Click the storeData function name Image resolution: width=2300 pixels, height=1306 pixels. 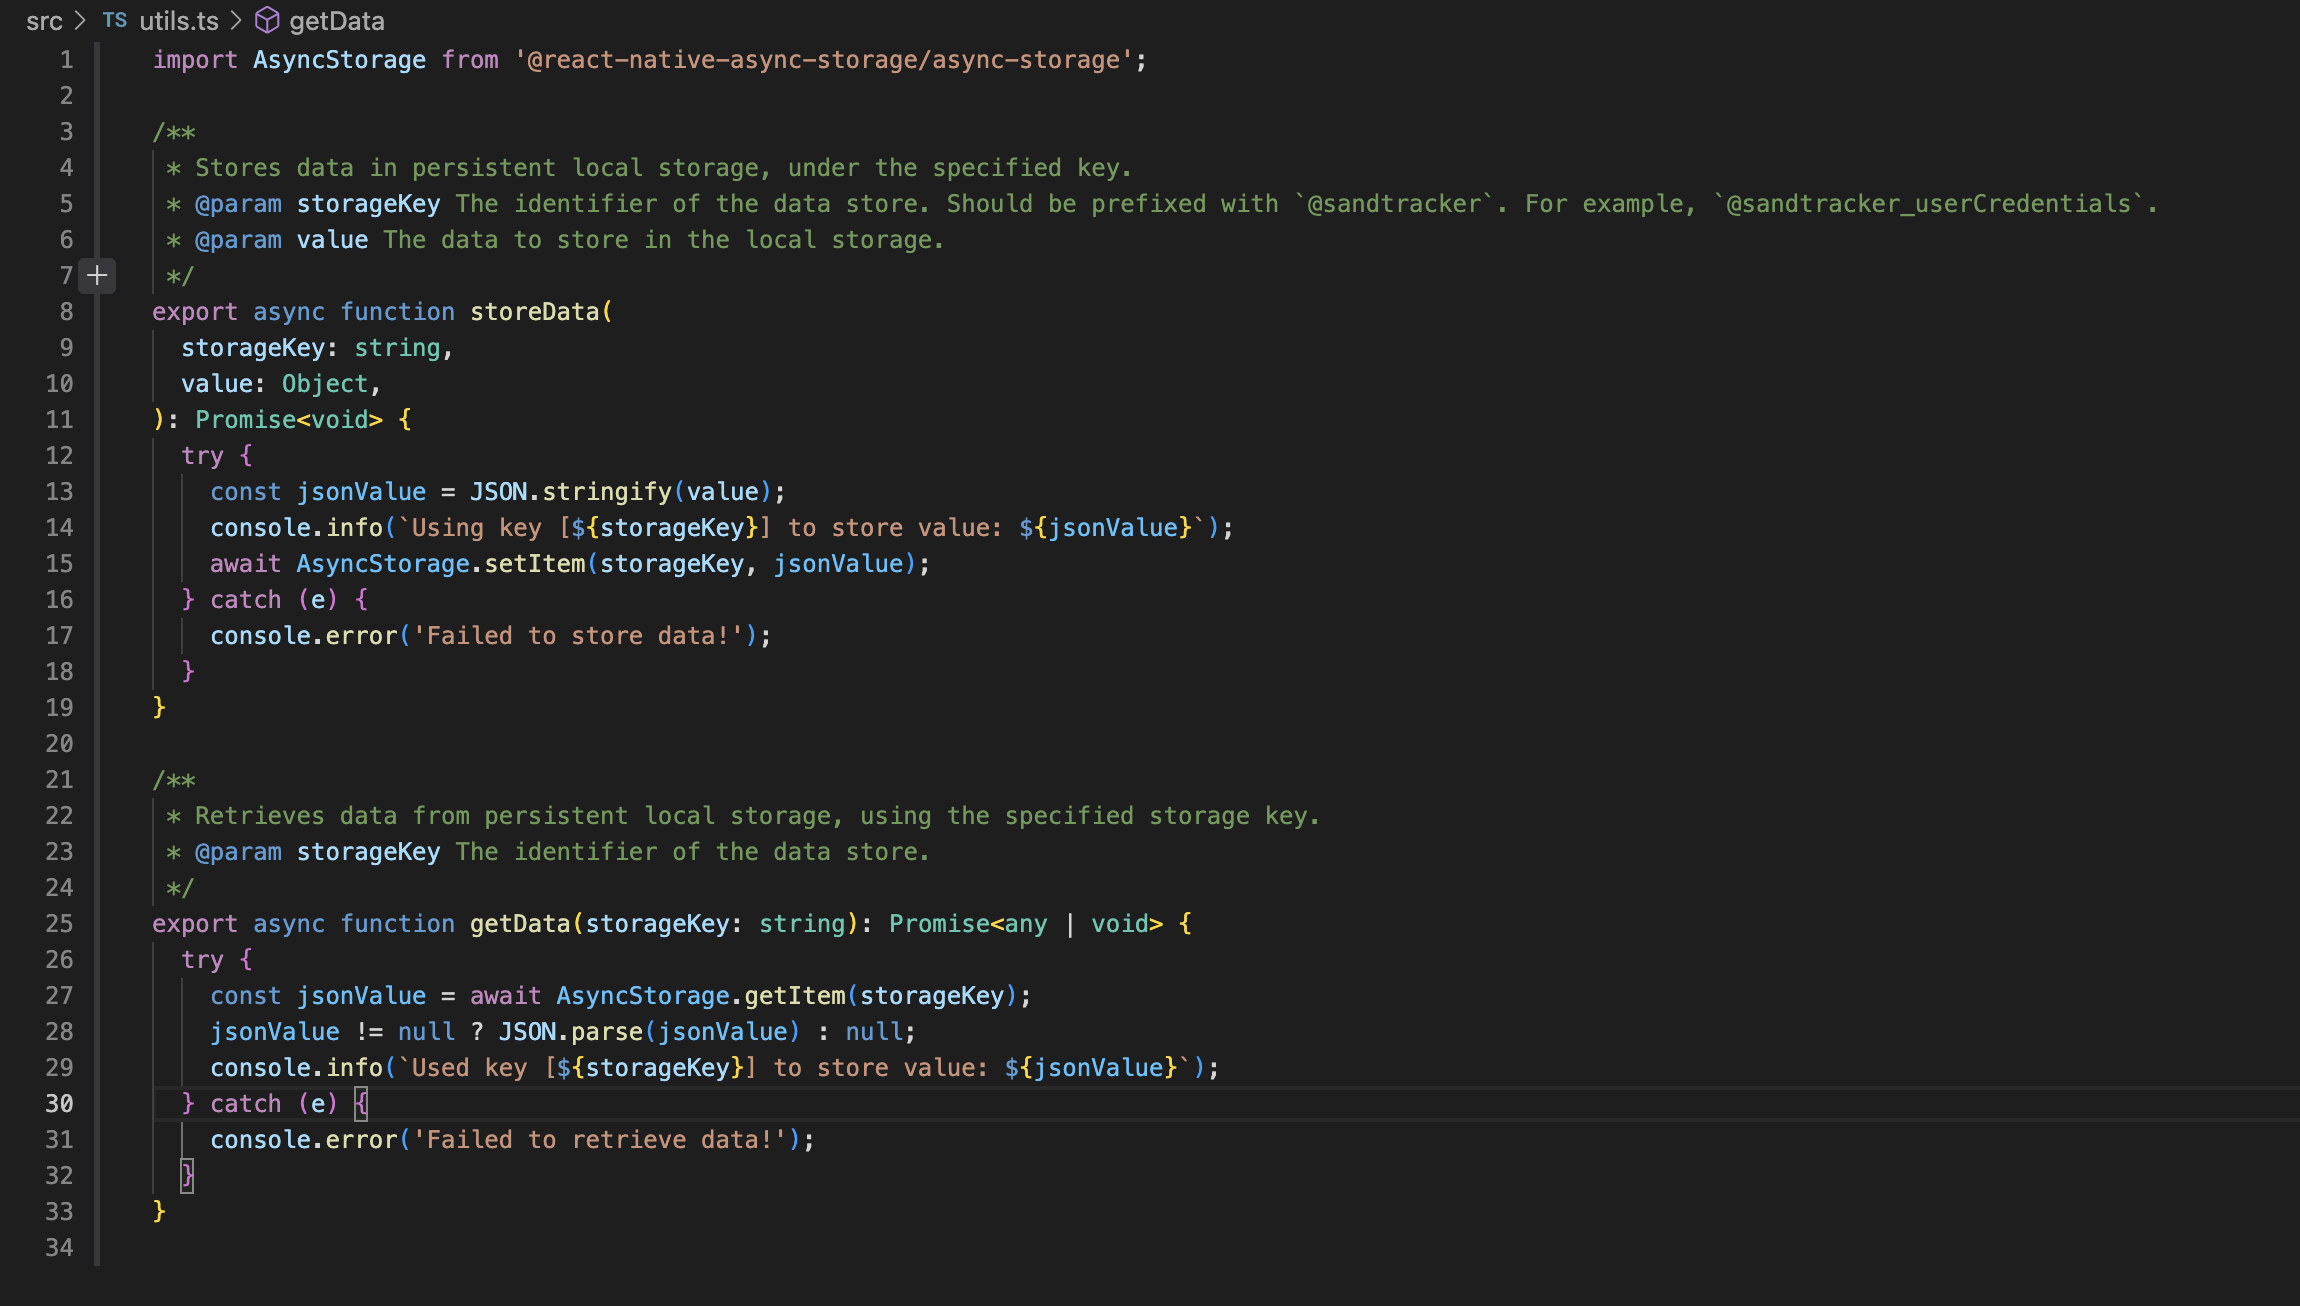[x=534, y=312]
